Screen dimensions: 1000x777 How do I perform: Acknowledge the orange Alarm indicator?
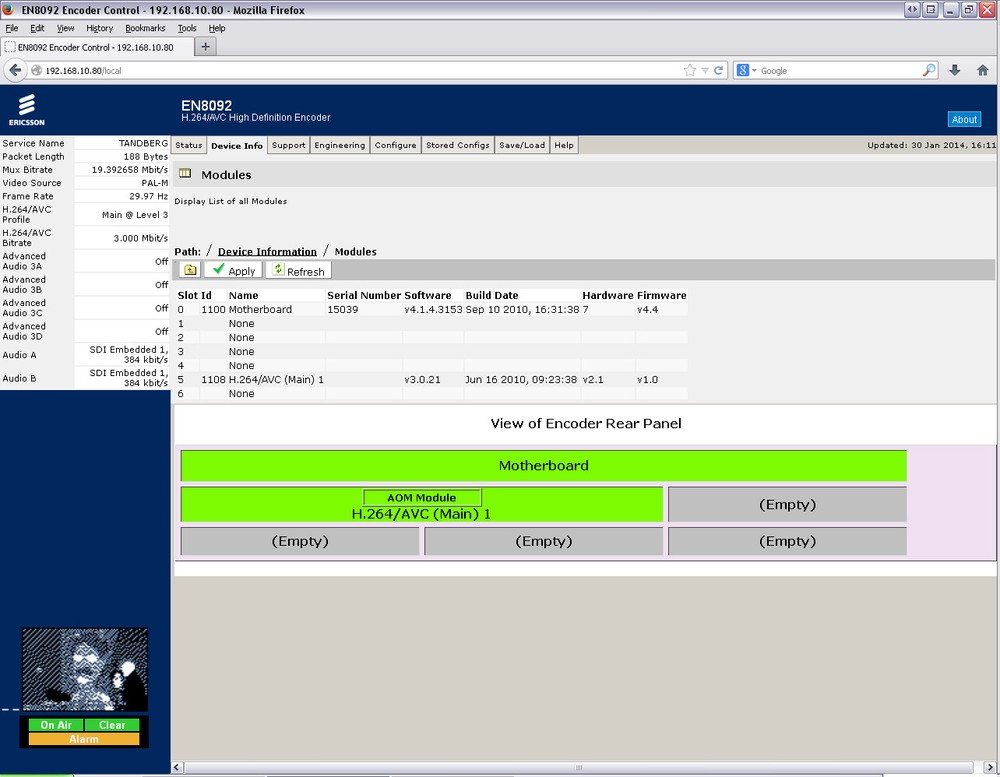pos(84,737)
